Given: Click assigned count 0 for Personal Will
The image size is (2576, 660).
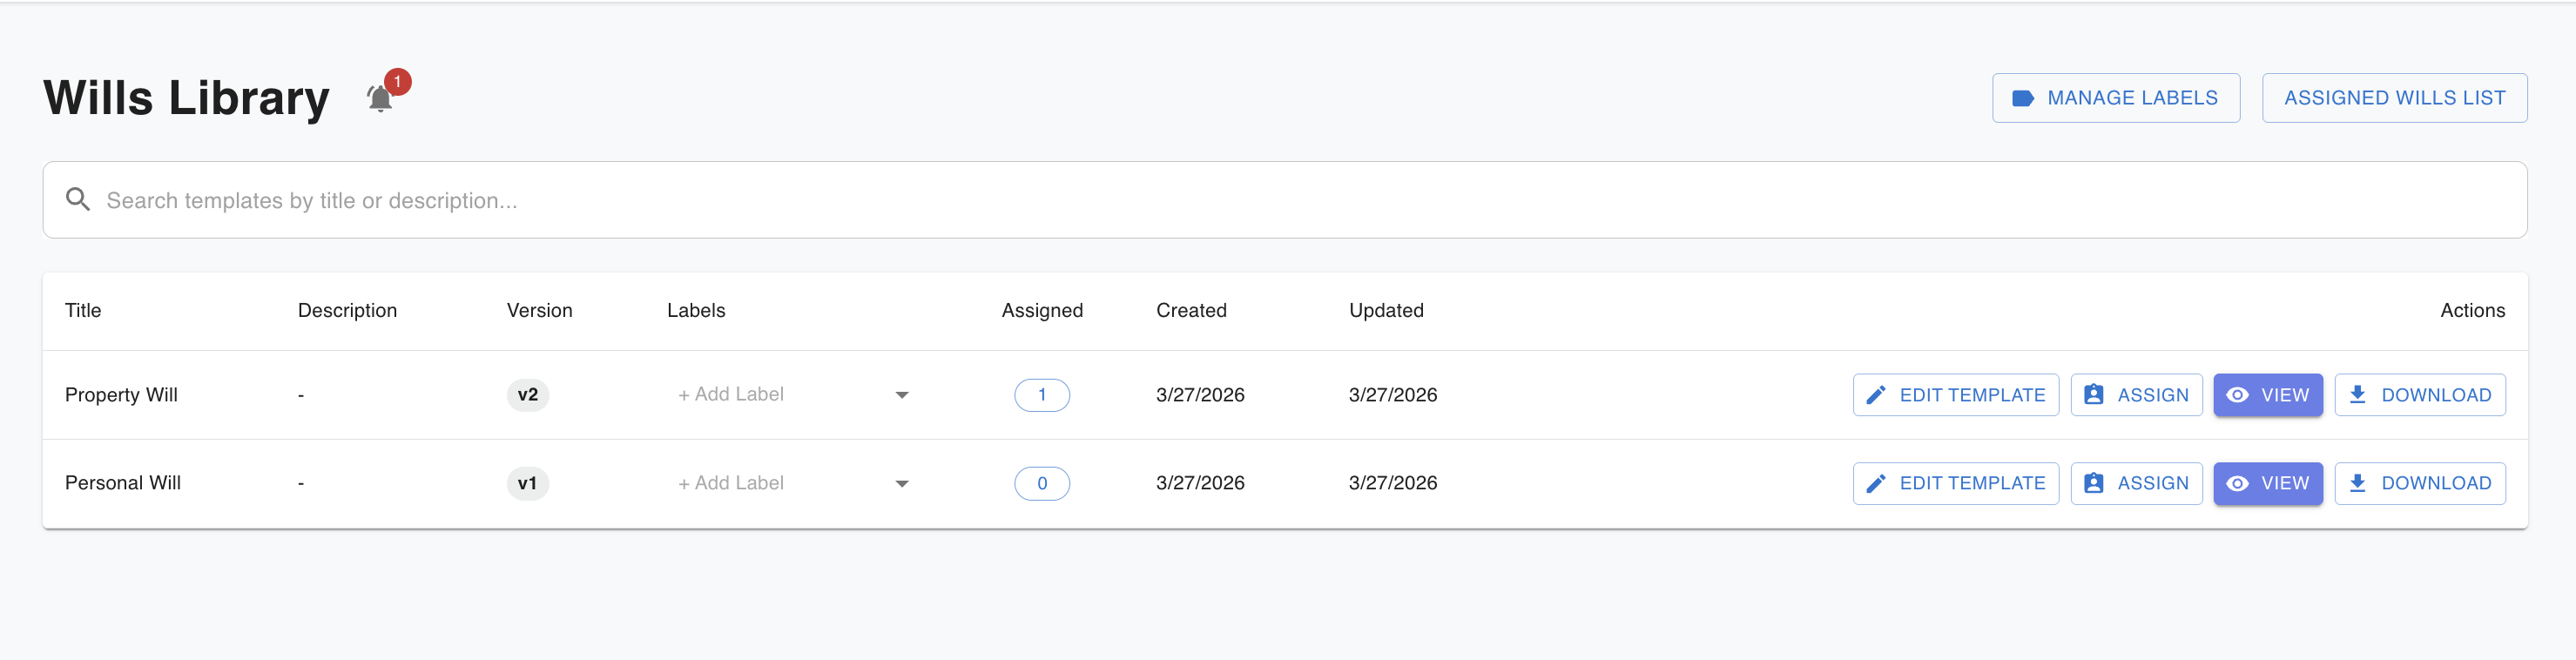Looking at the screenshot, I should click(1041, 483).
